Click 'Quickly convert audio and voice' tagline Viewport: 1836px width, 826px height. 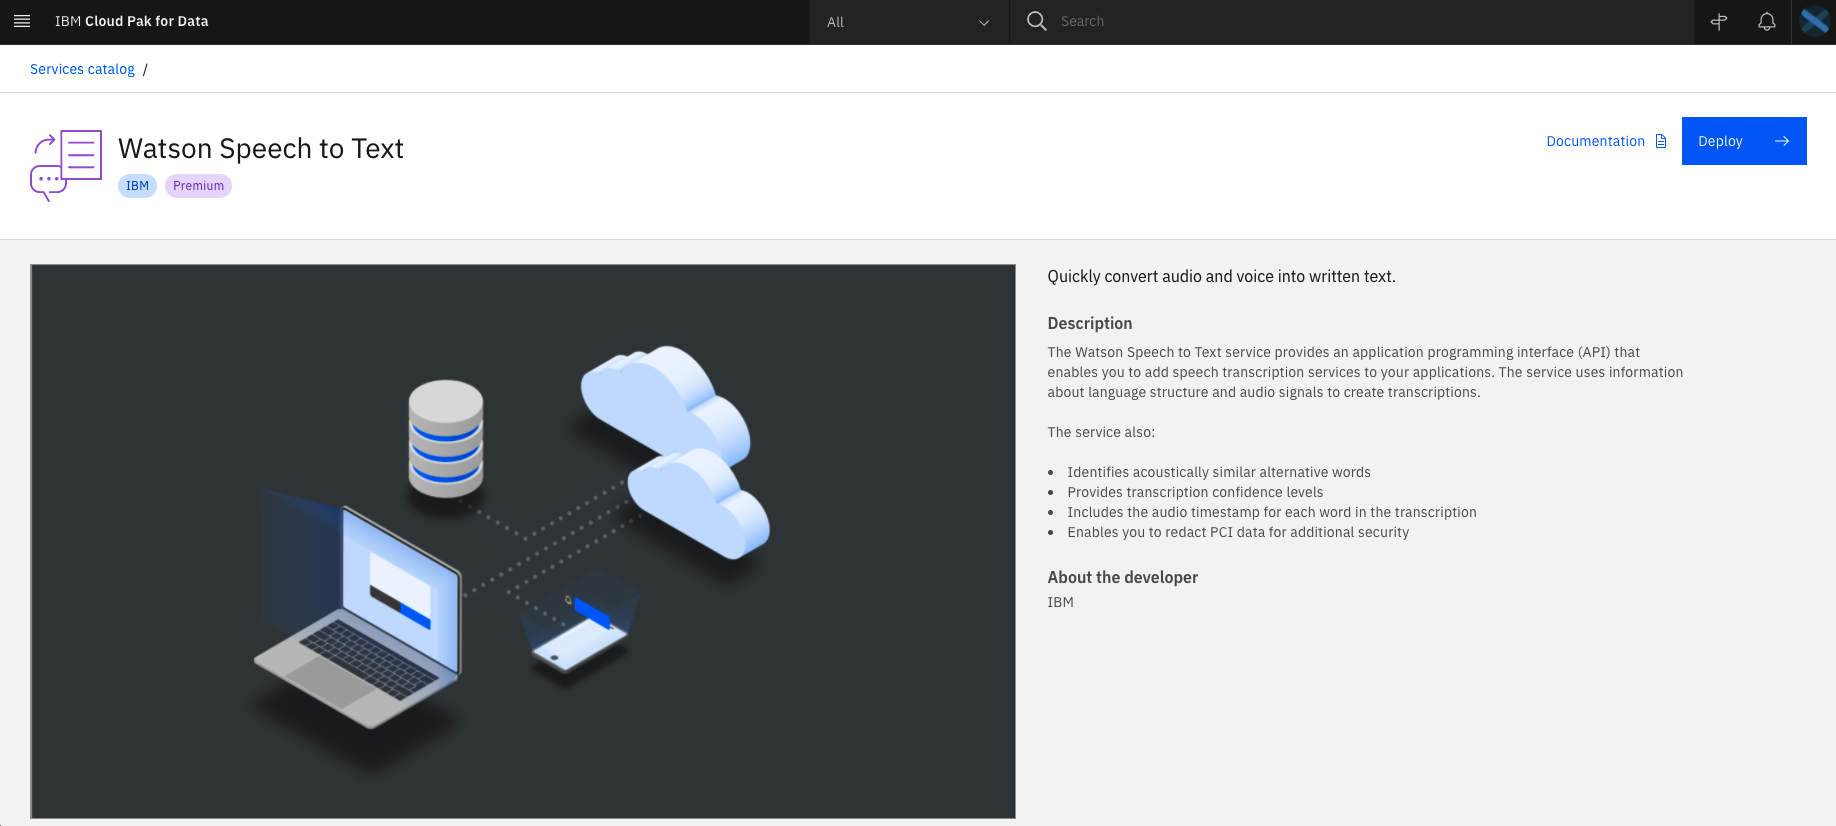(1221, 276)
